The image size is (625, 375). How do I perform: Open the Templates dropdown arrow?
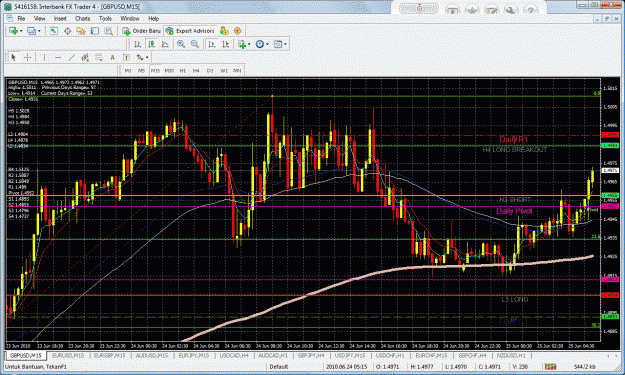coord(285,45)
